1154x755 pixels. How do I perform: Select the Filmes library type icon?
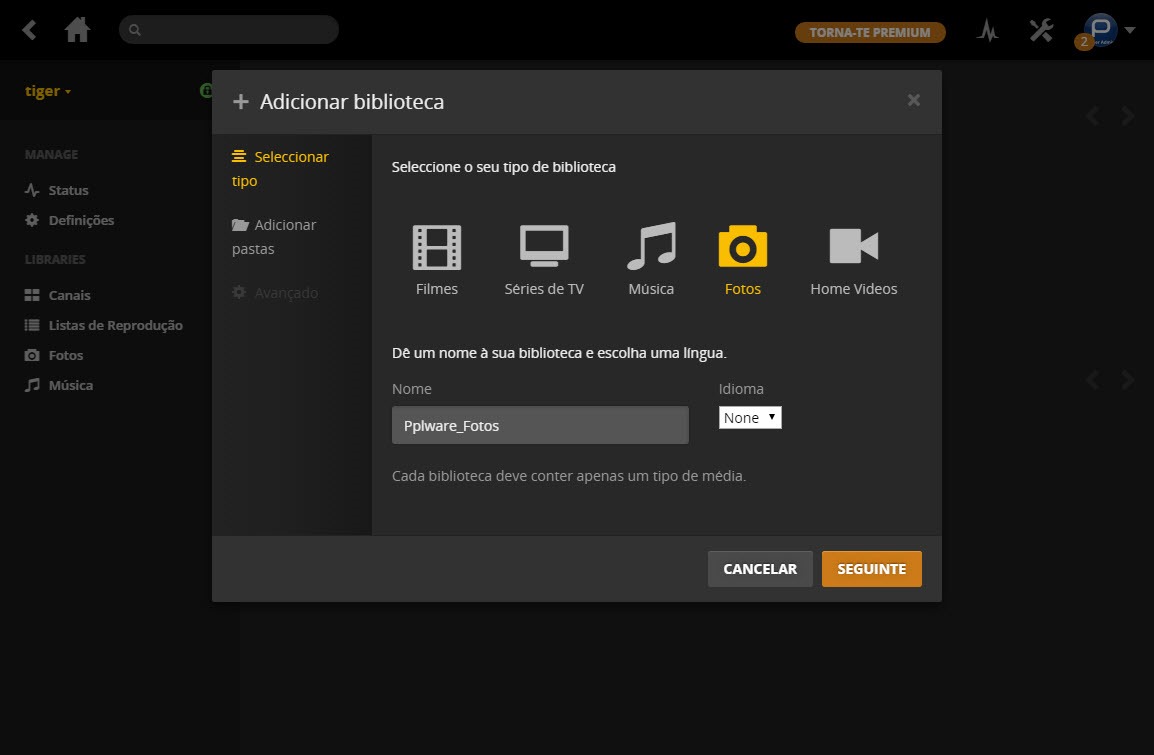point(437,248)
